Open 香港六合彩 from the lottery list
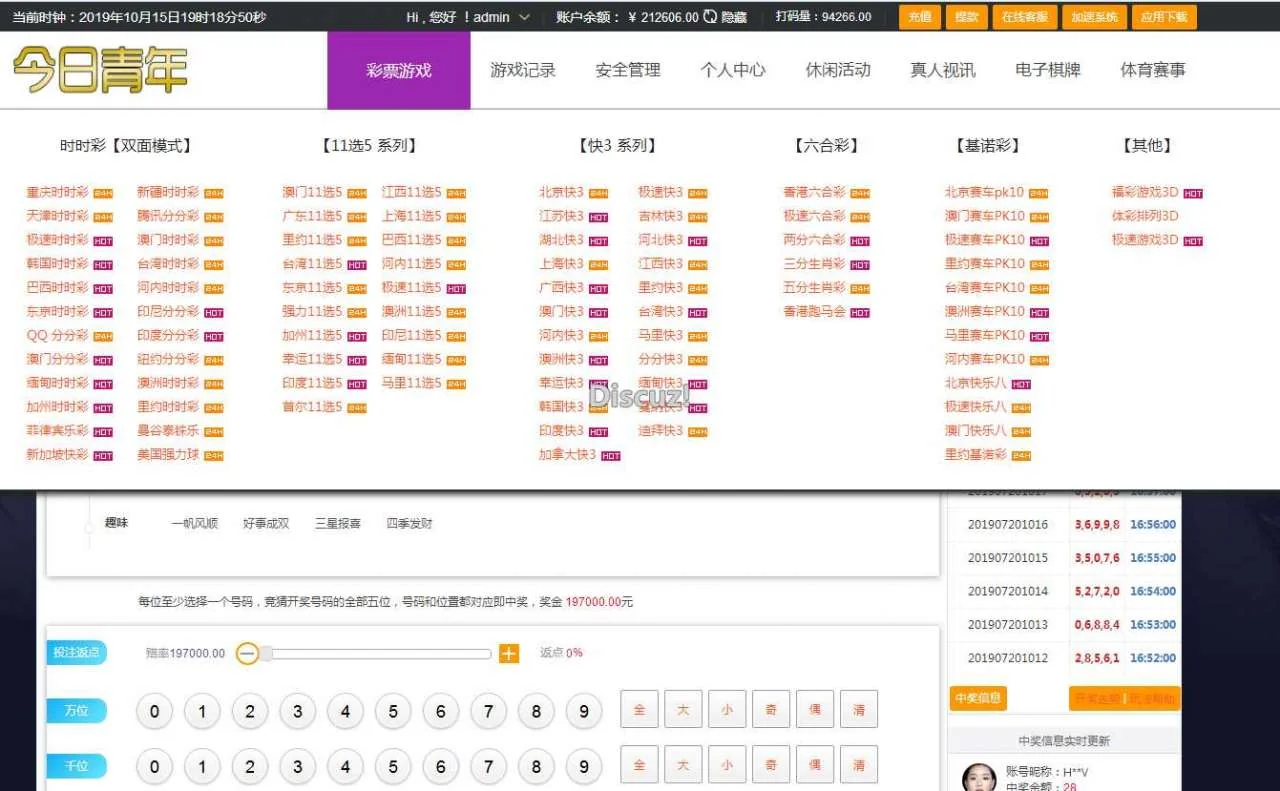This screenshot has width=1280, height=791. click(x=814, y=193)
